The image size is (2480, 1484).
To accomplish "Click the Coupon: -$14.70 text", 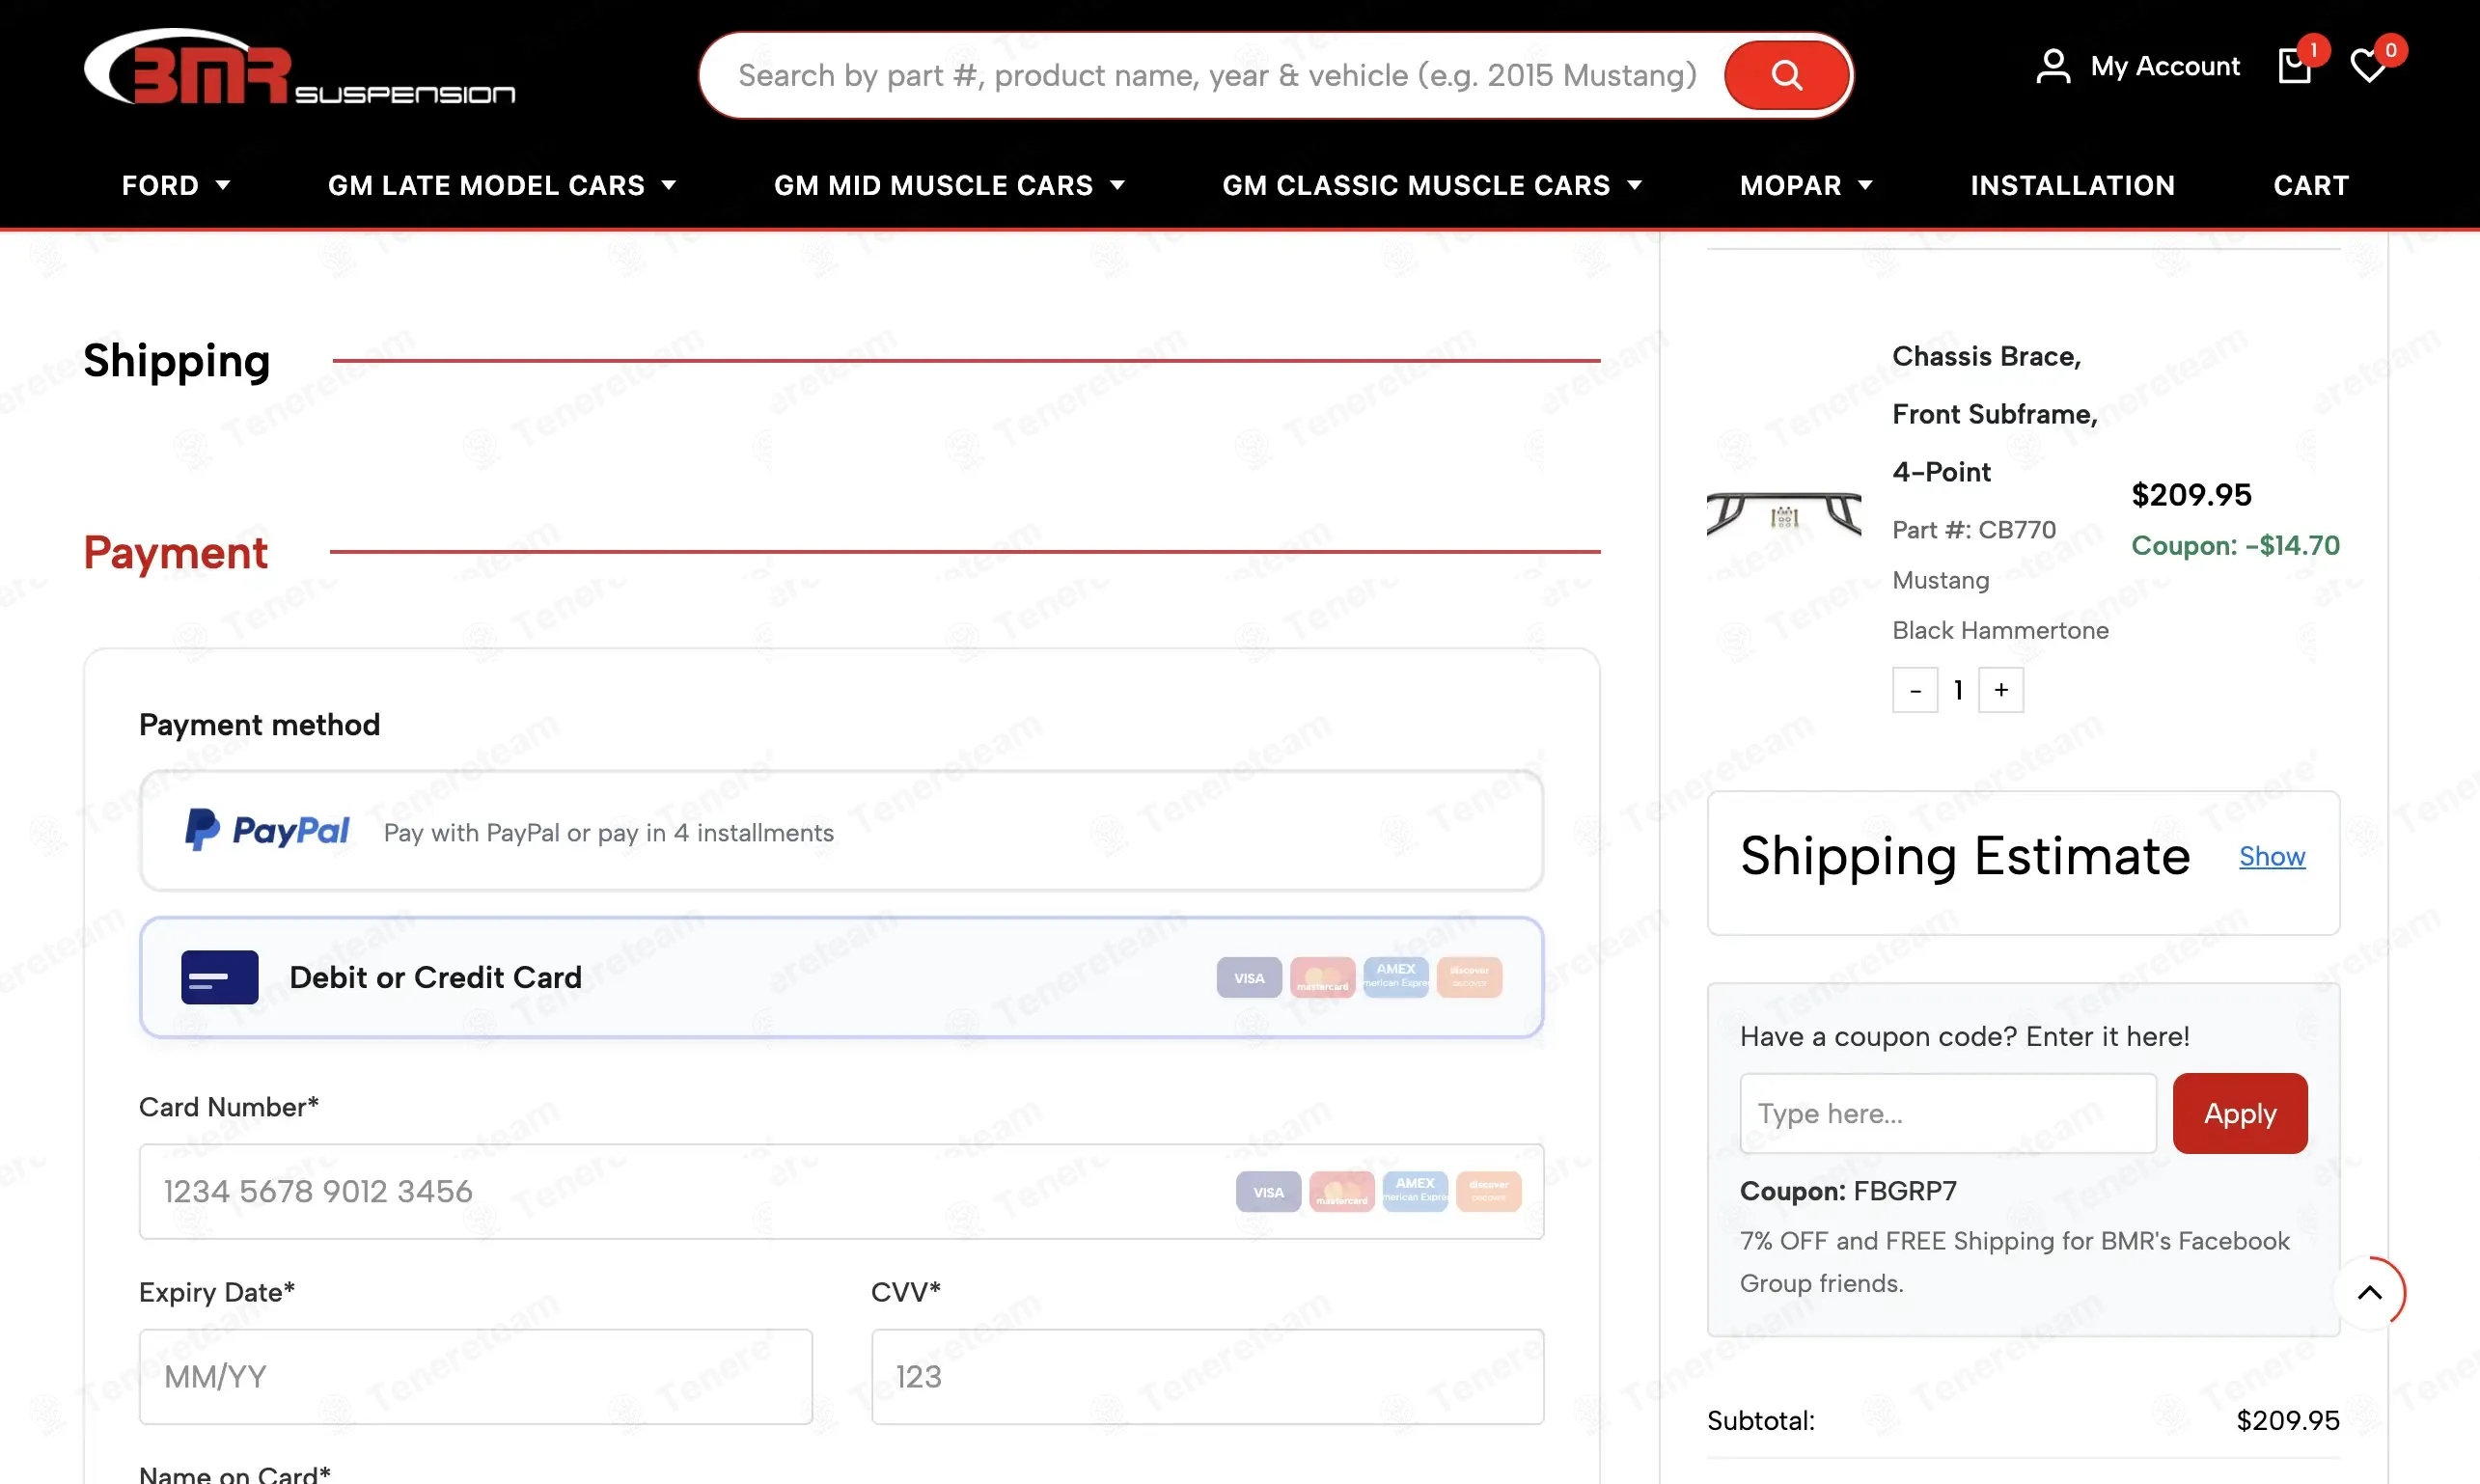I will tap(2234, 545).
